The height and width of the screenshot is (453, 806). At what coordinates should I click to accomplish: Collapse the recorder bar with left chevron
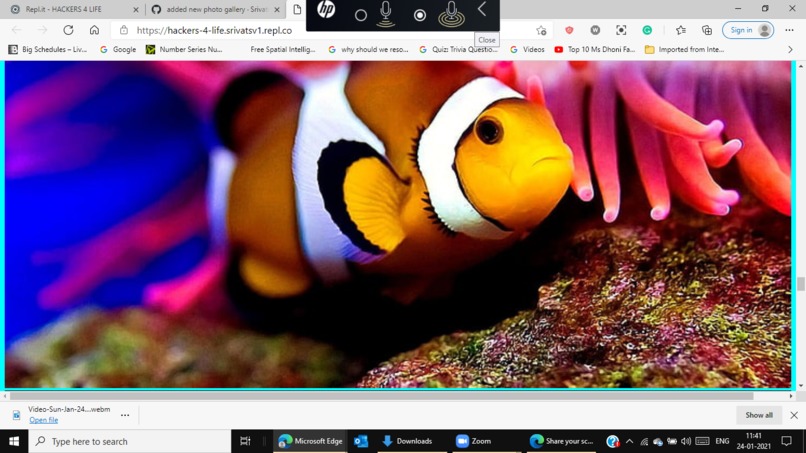482,9
